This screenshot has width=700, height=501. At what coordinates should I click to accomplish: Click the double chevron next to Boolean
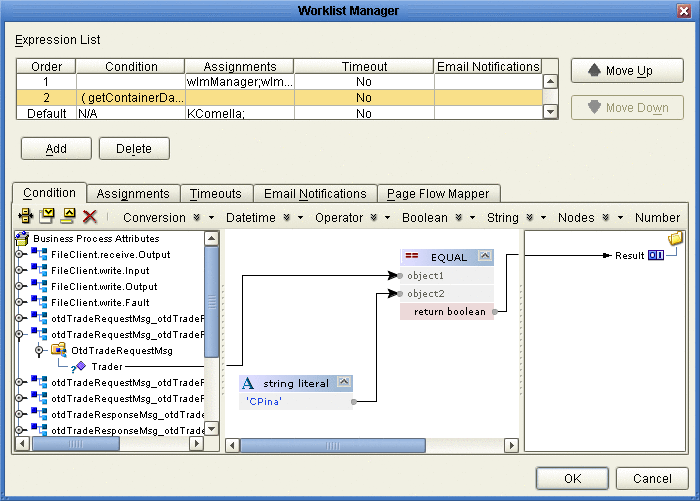(459, 217)
